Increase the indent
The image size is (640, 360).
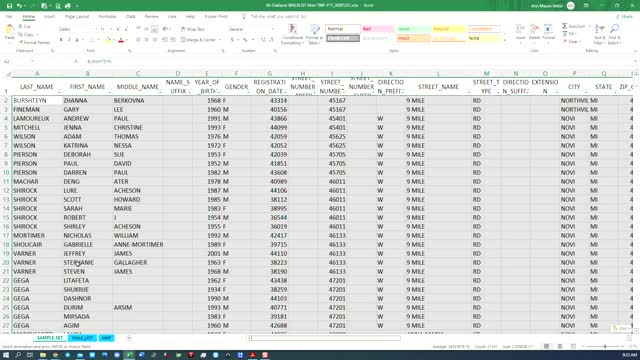(x=173, y=40)
